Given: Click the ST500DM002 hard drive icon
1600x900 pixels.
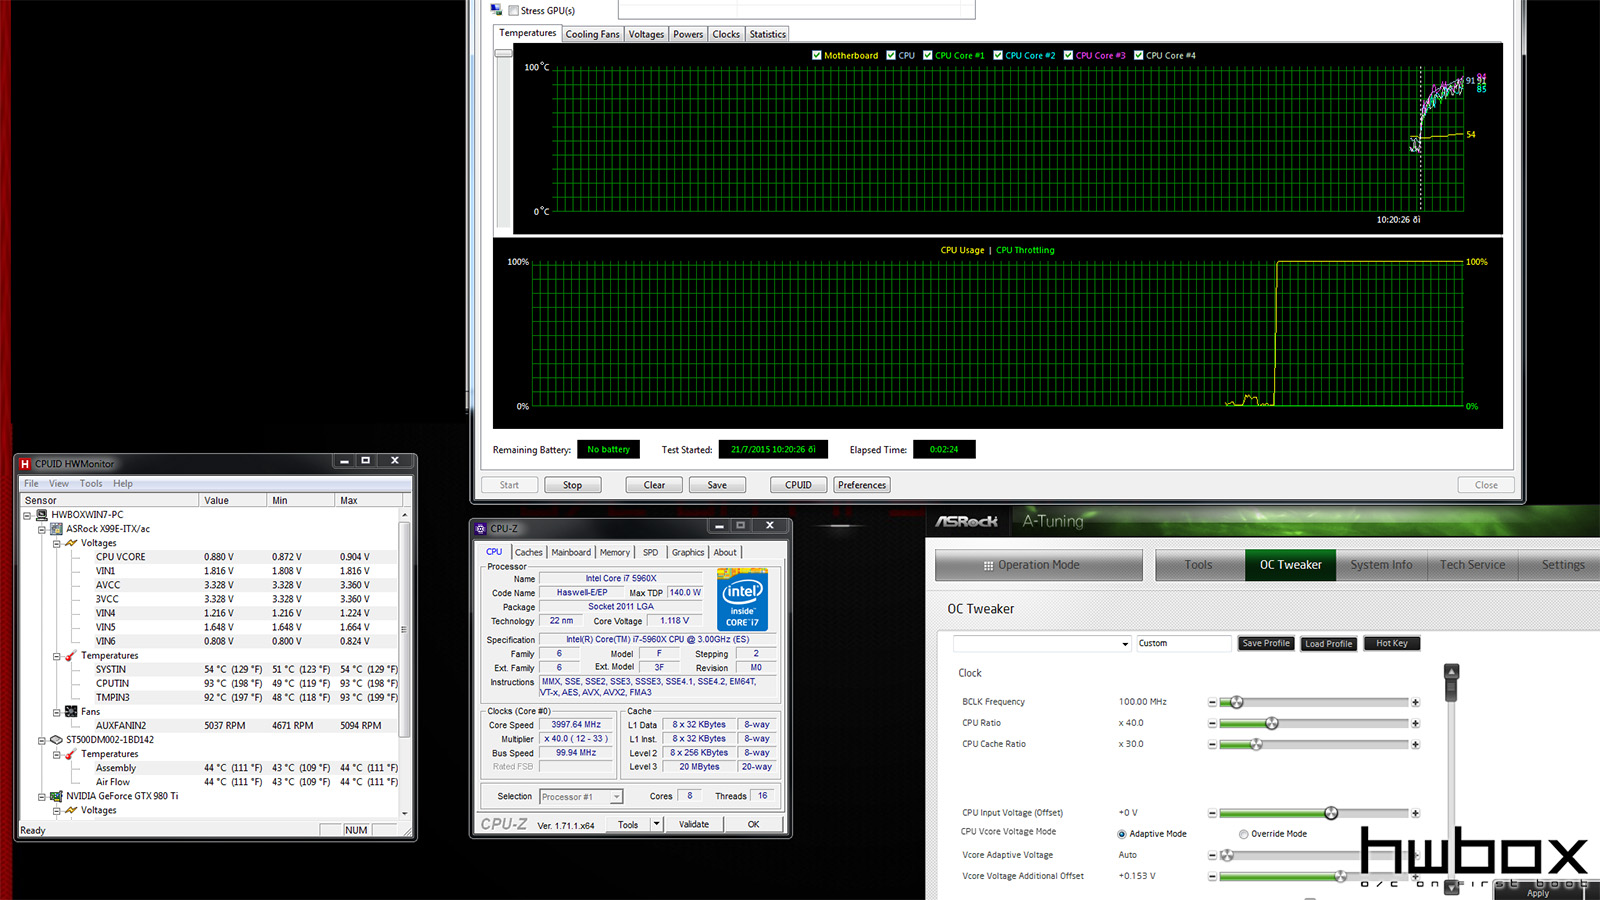Looking at the screenshot, I should click(57, 740).
